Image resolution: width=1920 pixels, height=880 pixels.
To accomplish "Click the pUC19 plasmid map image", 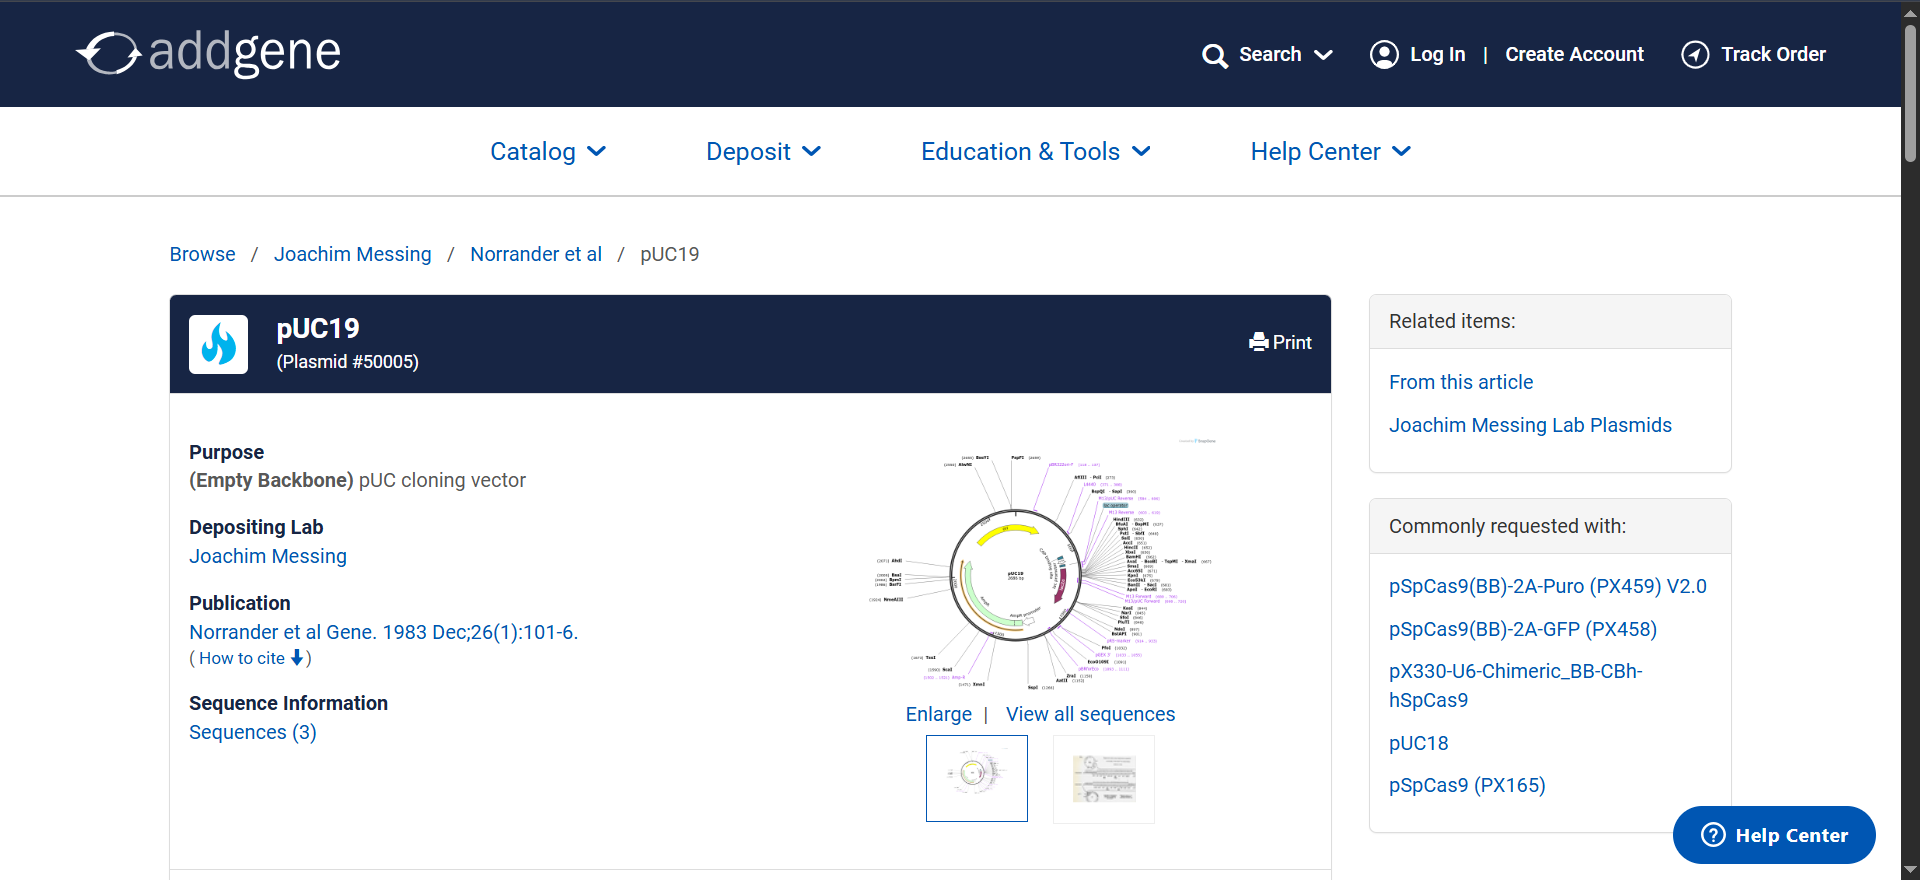I will [x=1040, y=565].
